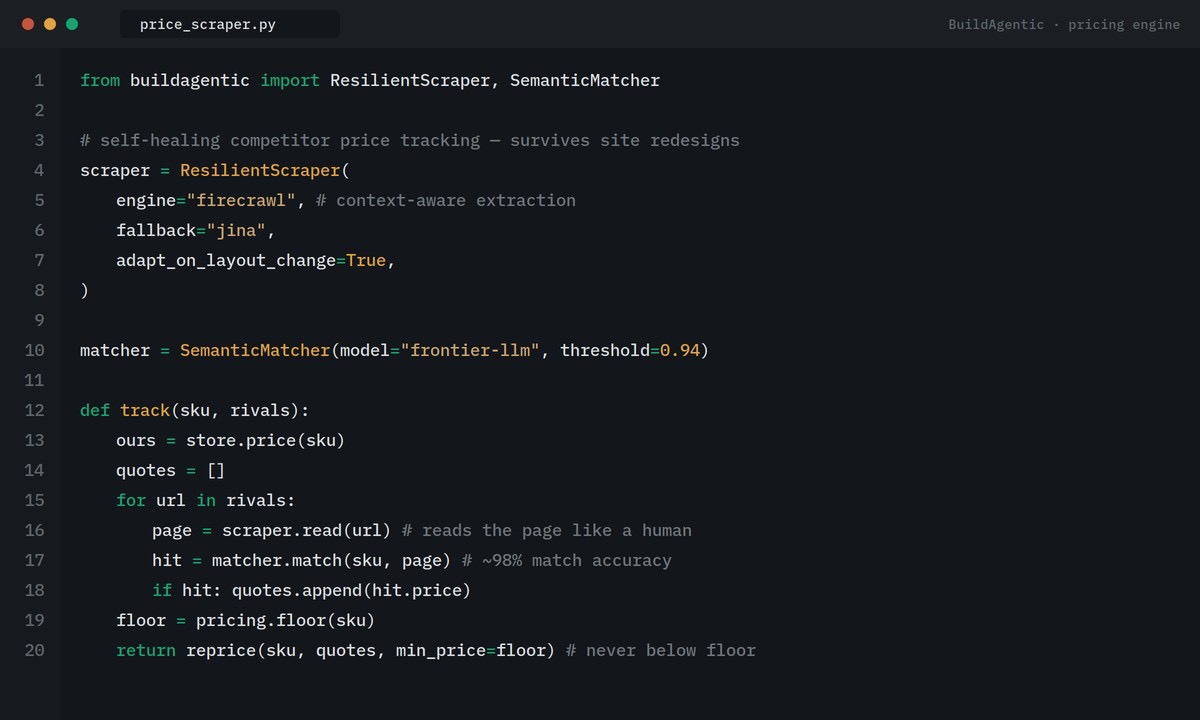Click the "firecrawl" string
The width and height of the screenshot is (1200, 720).
(x=241, y=200)
